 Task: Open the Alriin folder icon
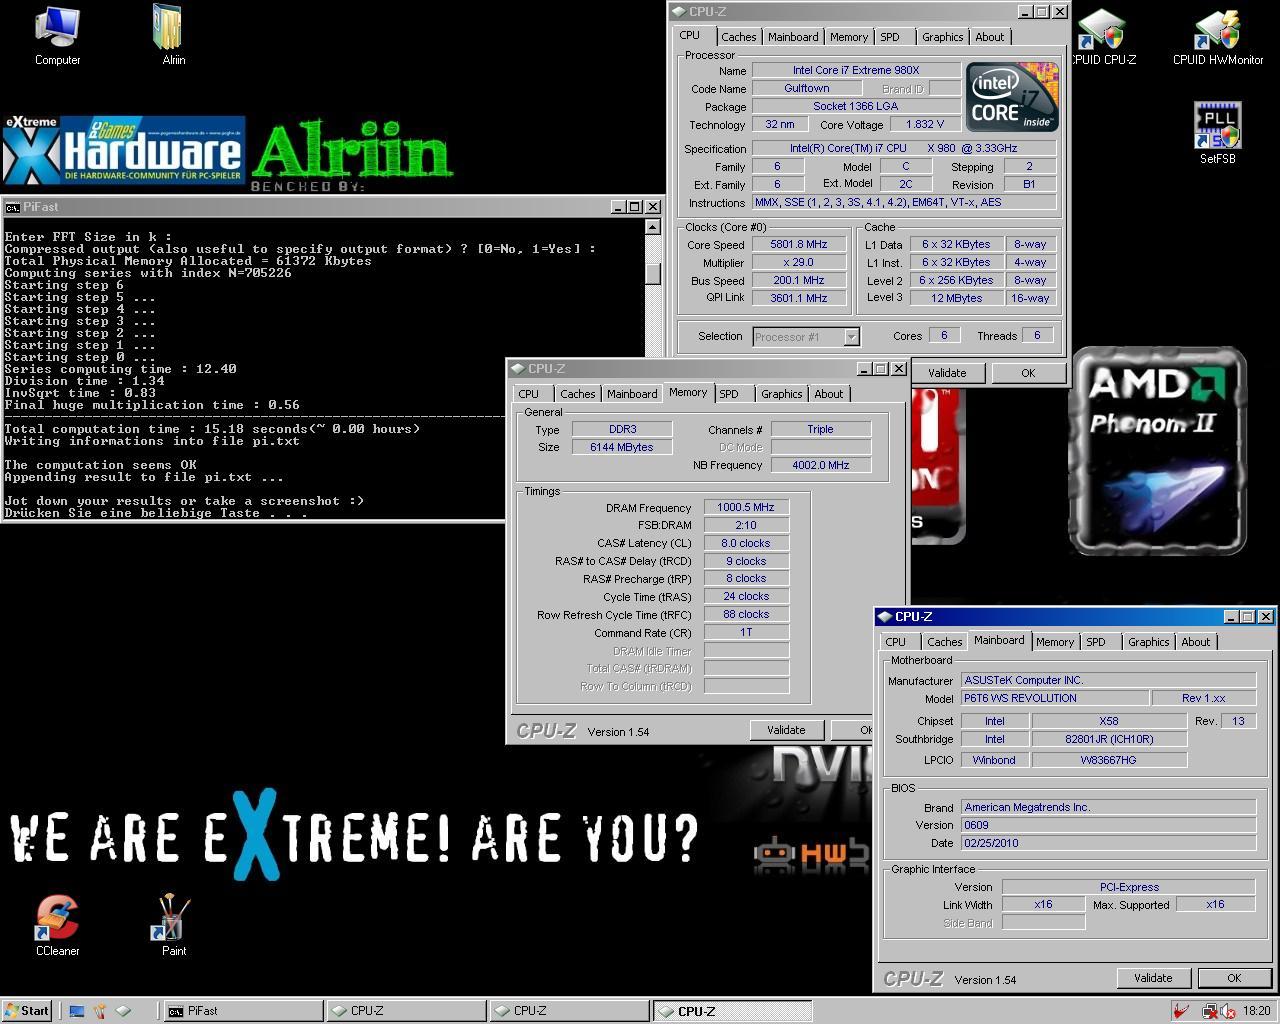173,35
